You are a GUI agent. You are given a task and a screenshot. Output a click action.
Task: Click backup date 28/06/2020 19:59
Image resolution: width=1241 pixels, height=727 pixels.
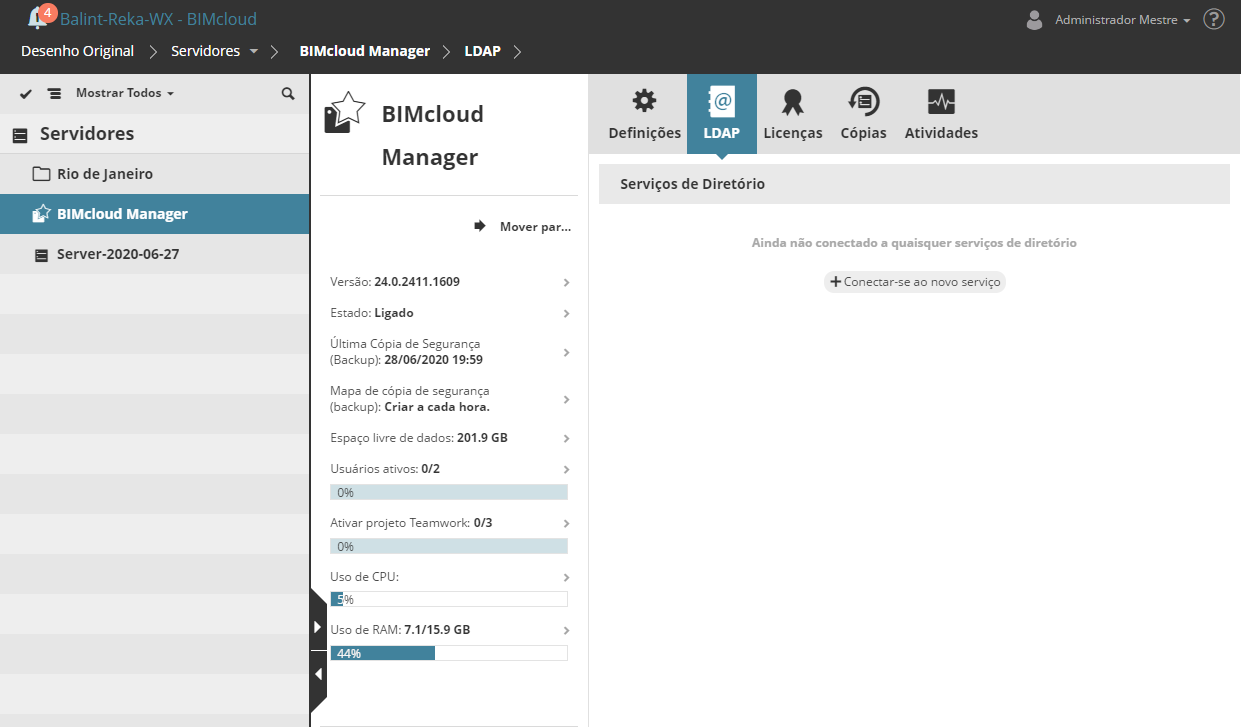coord(434,360)
